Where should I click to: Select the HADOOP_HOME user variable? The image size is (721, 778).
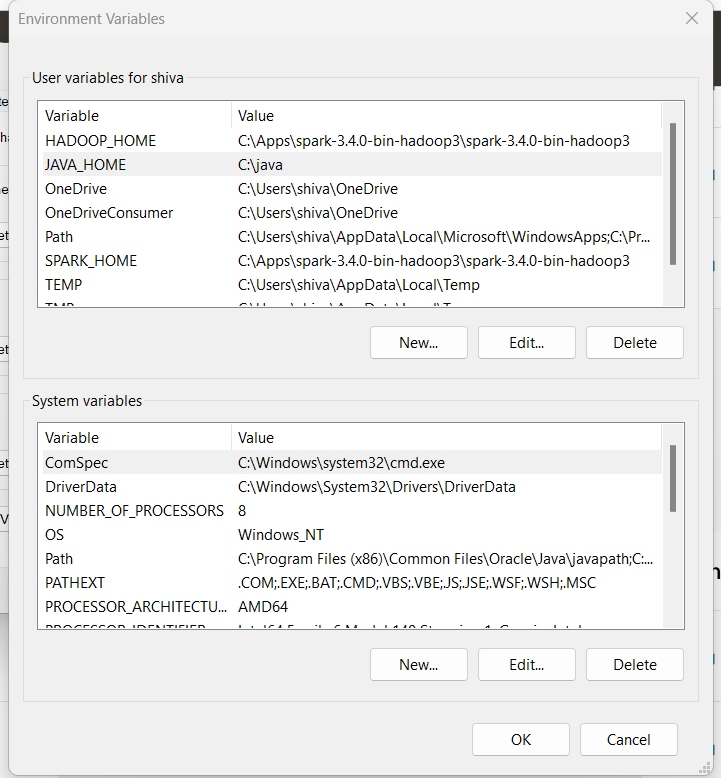pos(352,140)
